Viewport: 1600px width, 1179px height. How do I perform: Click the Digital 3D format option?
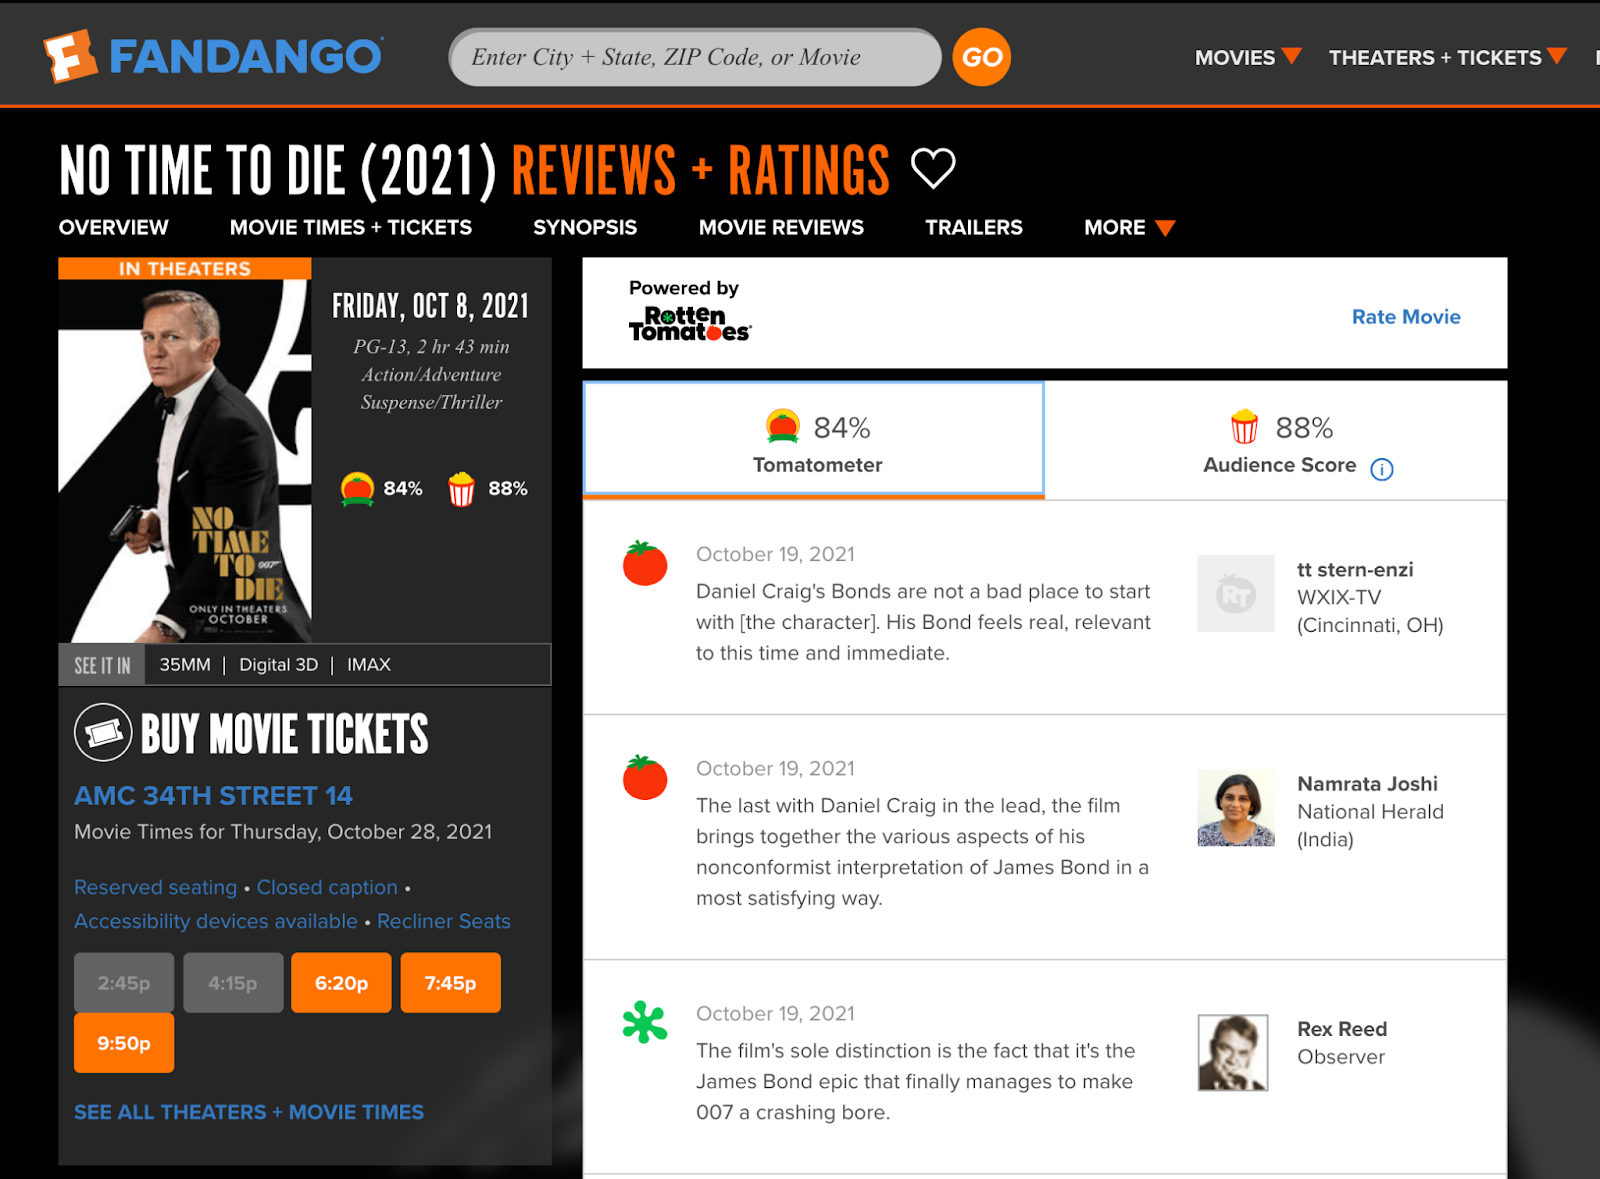pos(278,665)
